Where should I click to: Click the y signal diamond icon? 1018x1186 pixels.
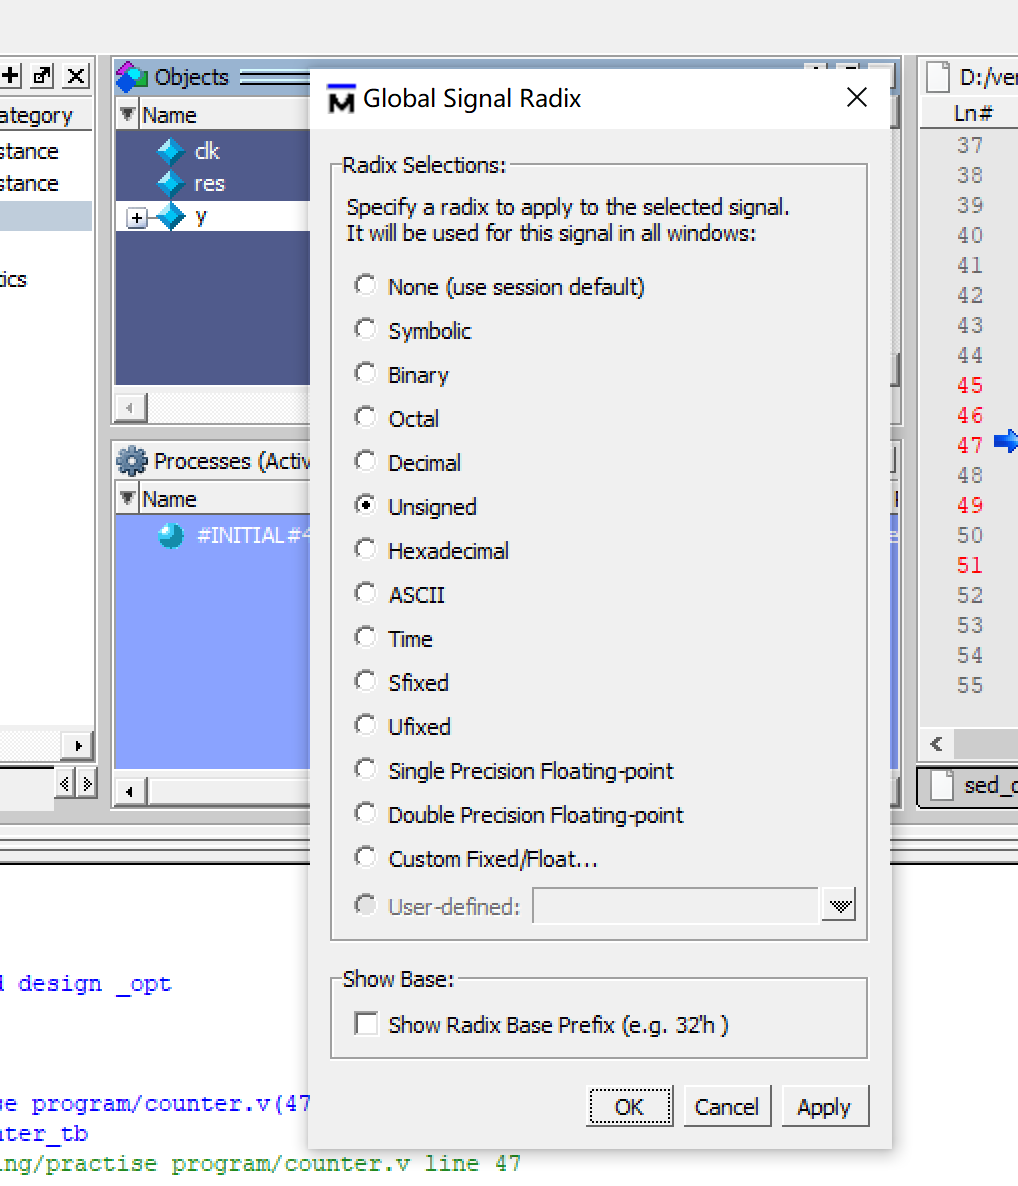172,216
